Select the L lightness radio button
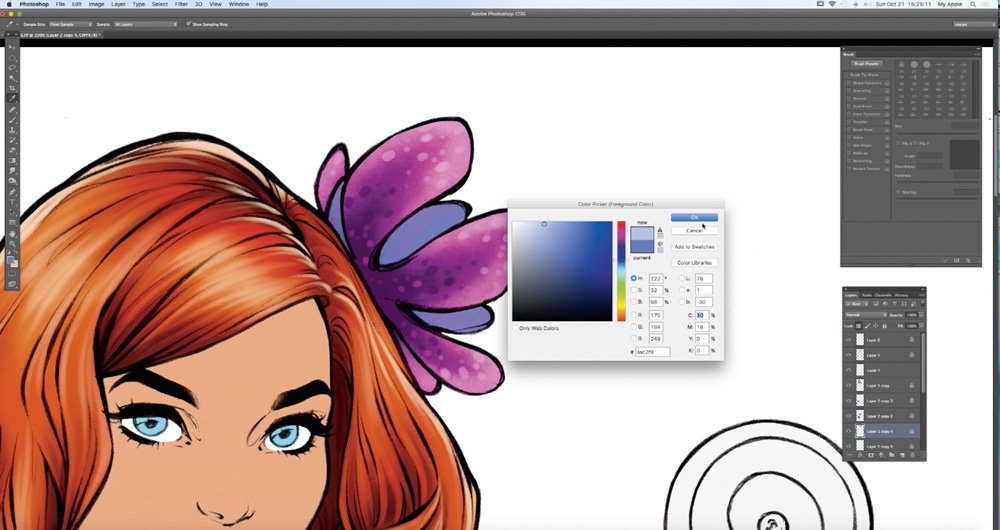Screen dimensions: 1000x530 (x=682, y=279)
